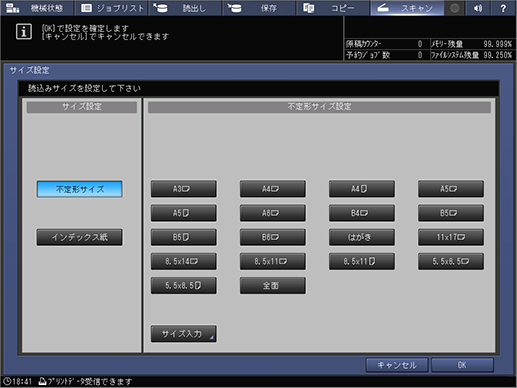Switch to the ジョブリスト tab
This screenshot has width=517, height=388.
click(x=112, y=8)
